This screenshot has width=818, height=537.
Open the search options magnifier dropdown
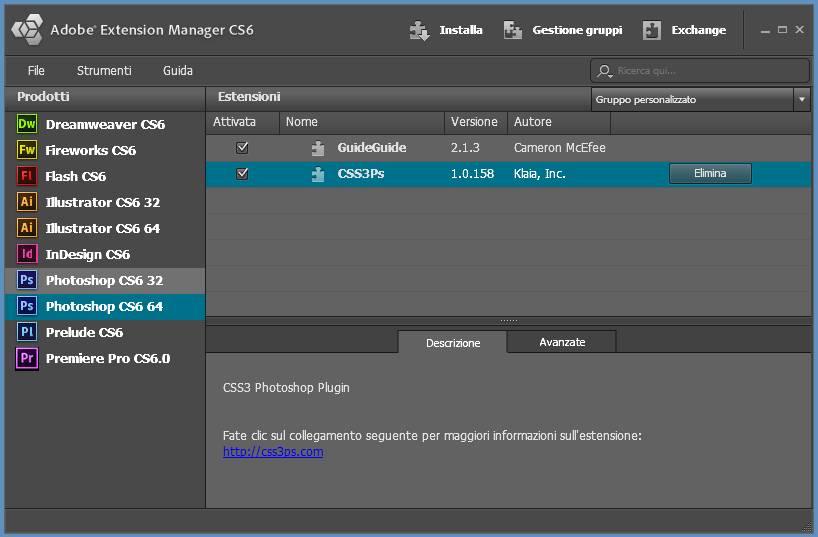[605, 71]
